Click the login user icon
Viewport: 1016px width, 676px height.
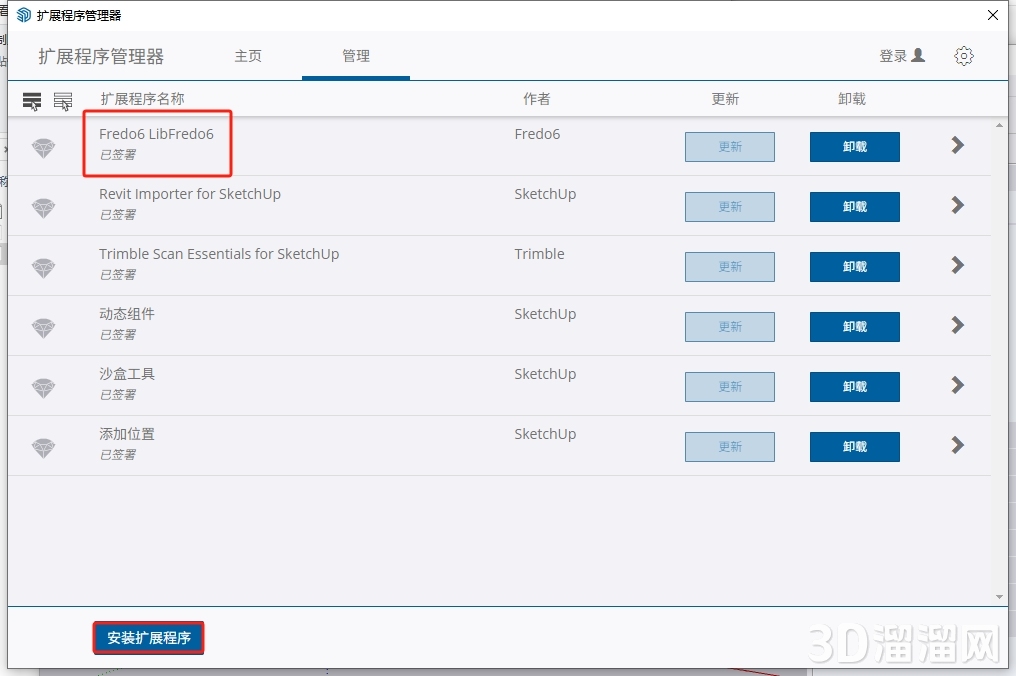918,56
